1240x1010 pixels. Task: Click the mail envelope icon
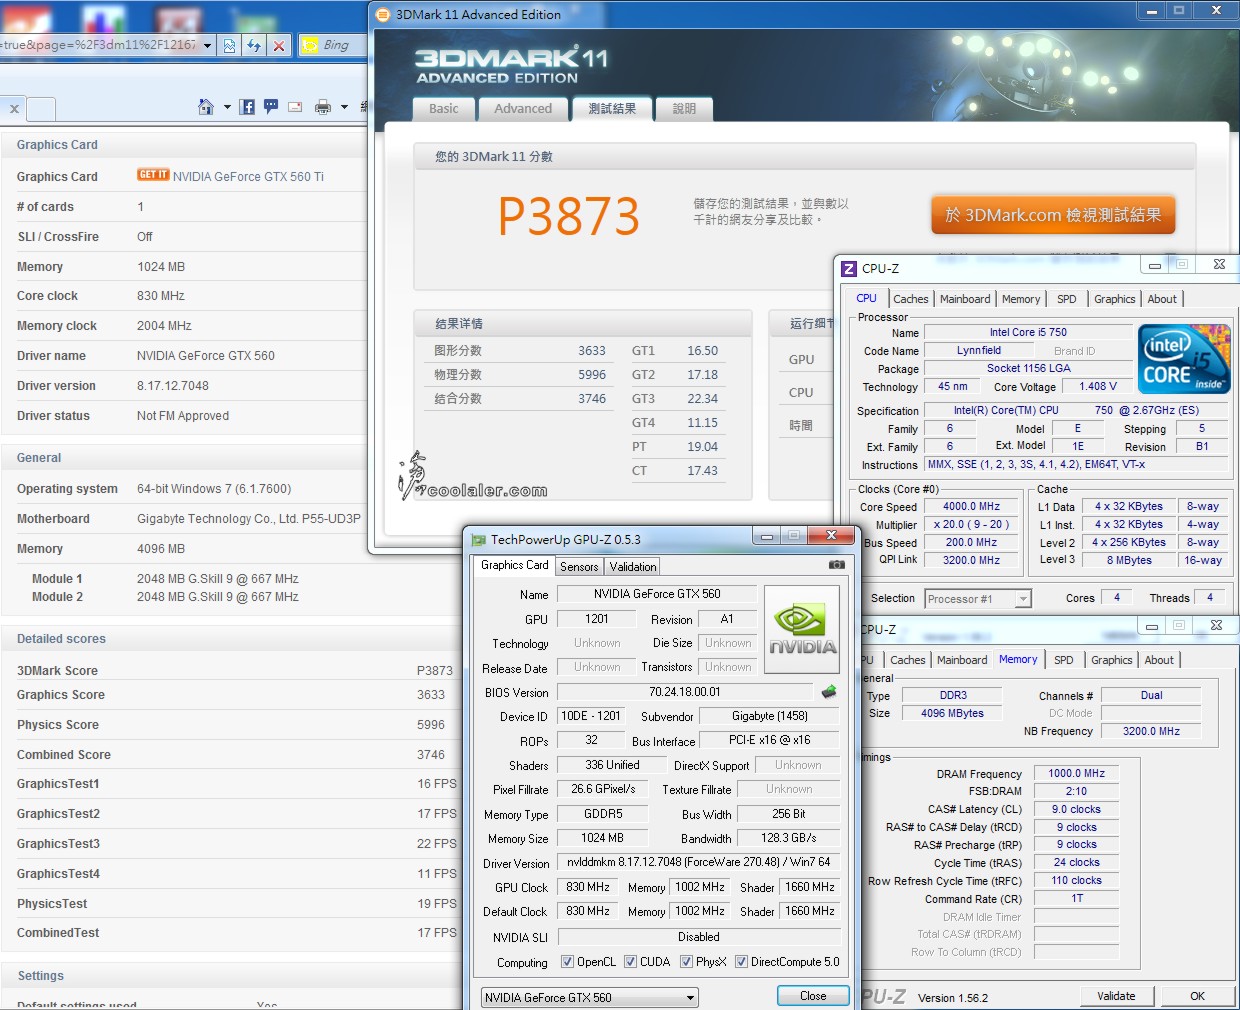click(x=295, y=107)
